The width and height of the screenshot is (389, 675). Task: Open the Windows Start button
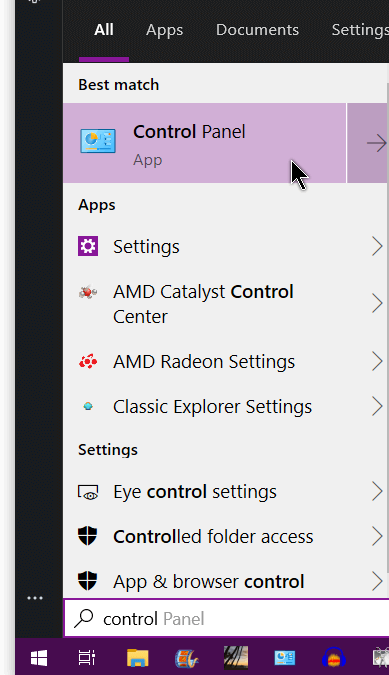coord(39,658)
